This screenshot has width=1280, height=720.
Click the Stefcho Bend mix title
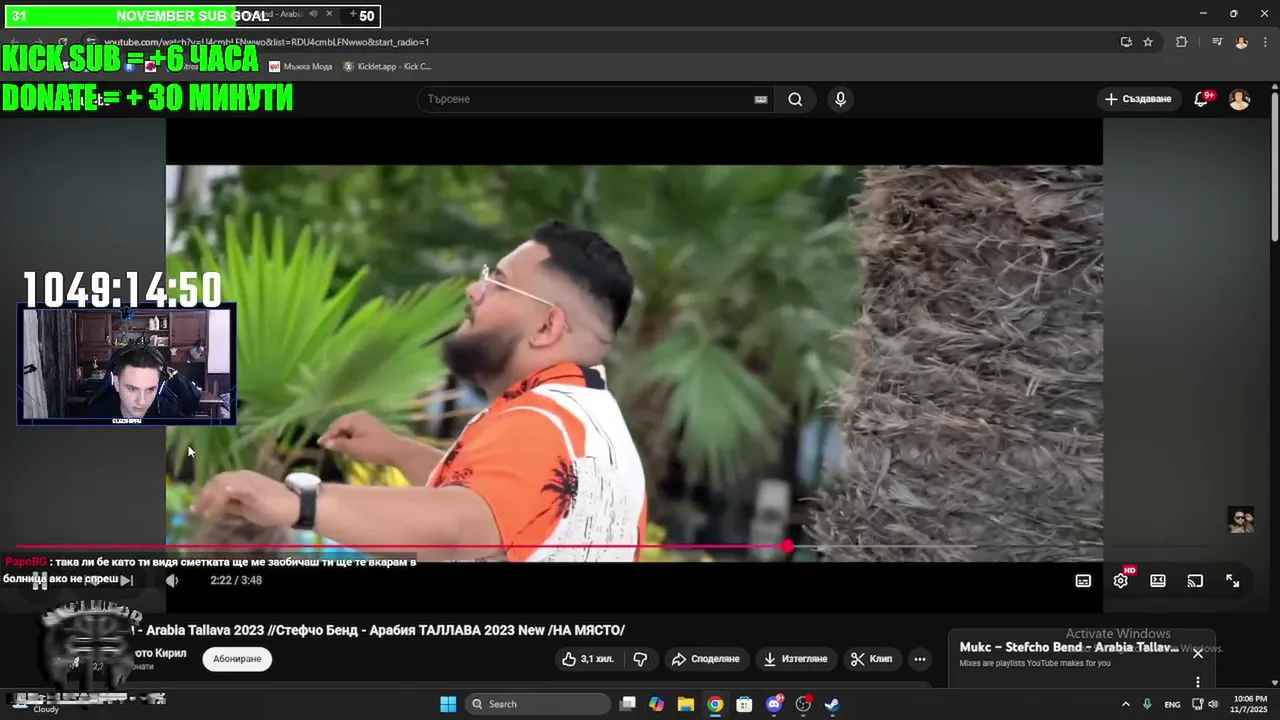click(1069, 647)
